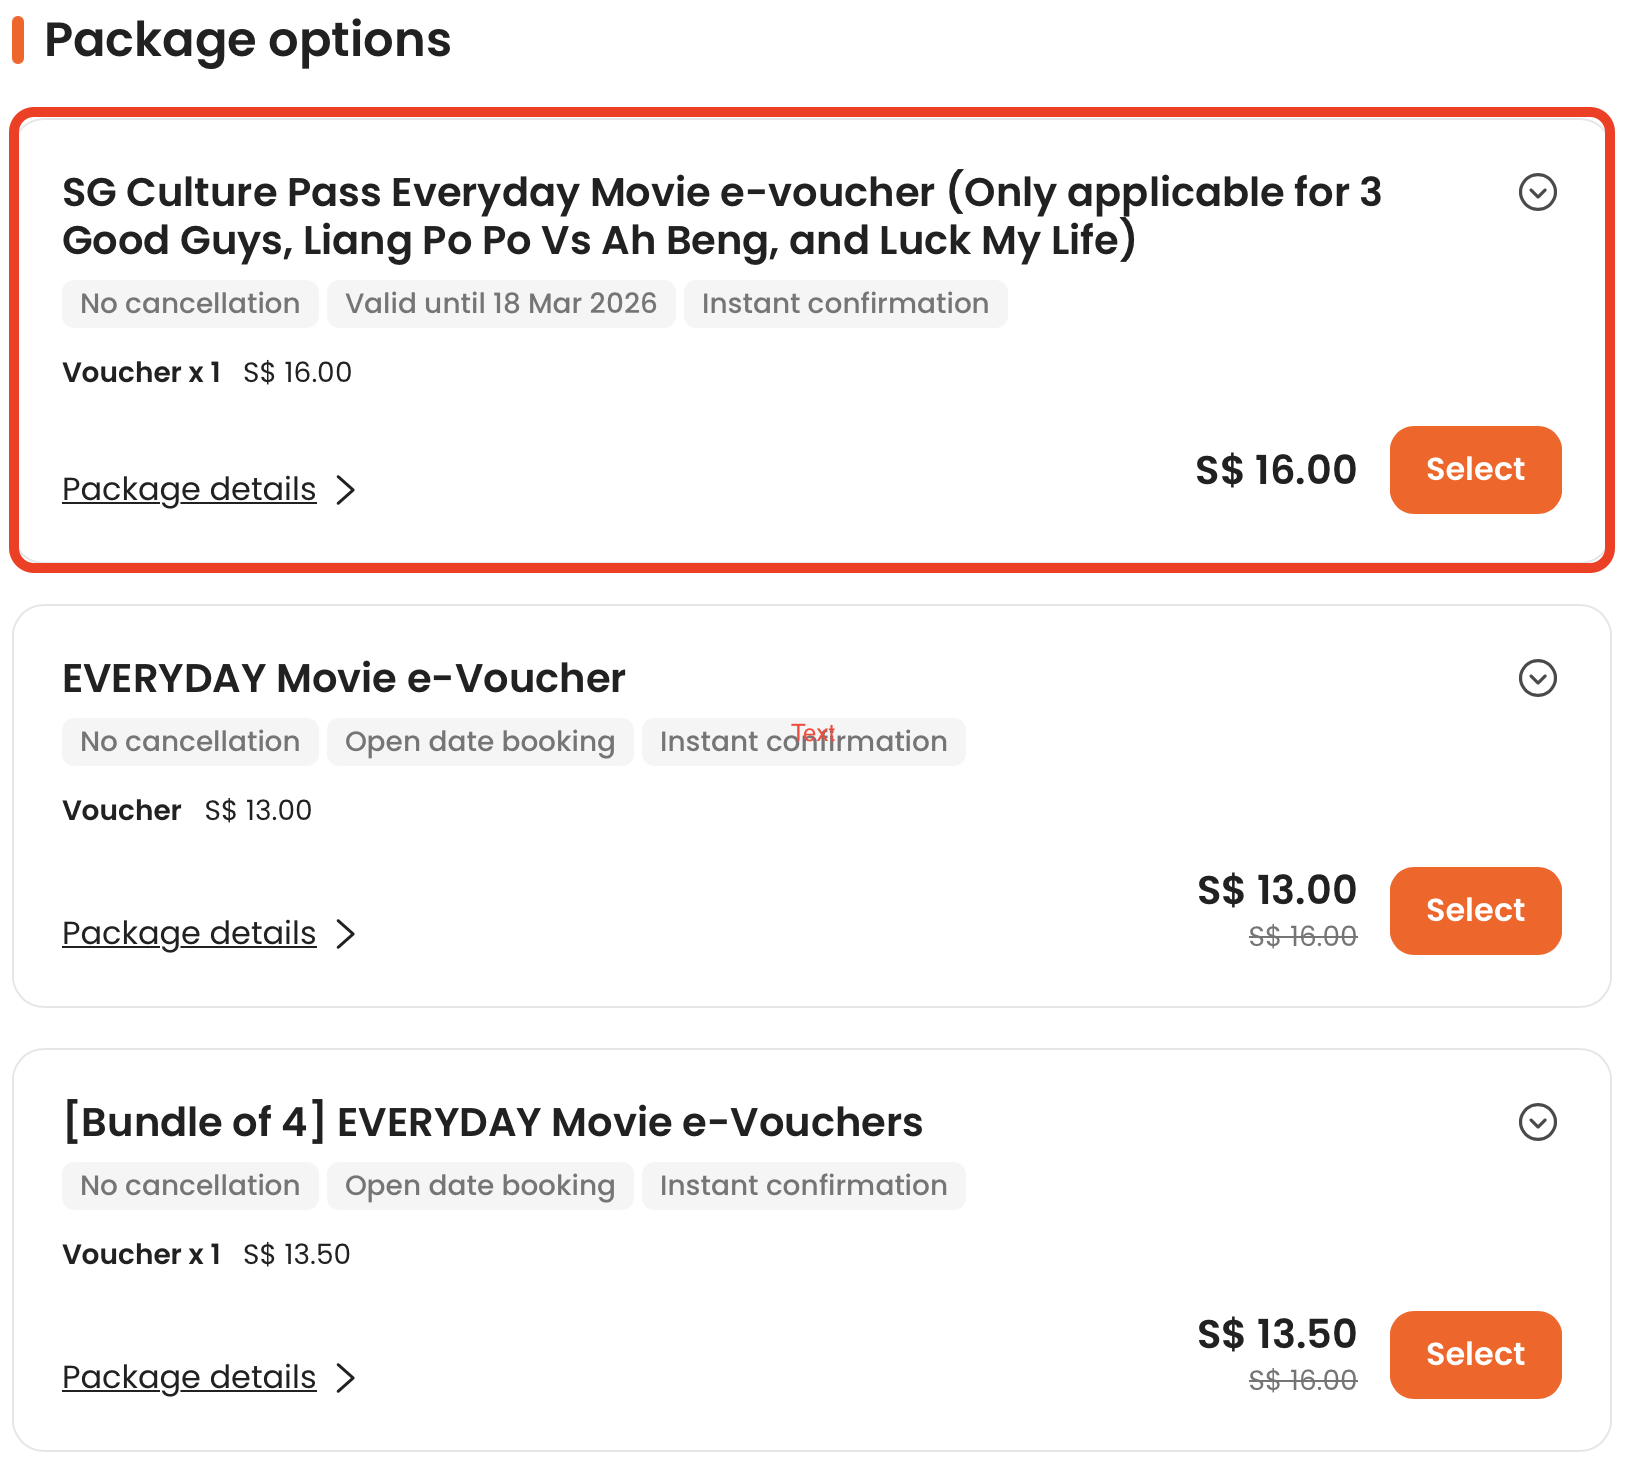Click arrow icon beside SG Culture Pass details
The height and width of the screenshot is (1466, 1628).
click(346, 490)
